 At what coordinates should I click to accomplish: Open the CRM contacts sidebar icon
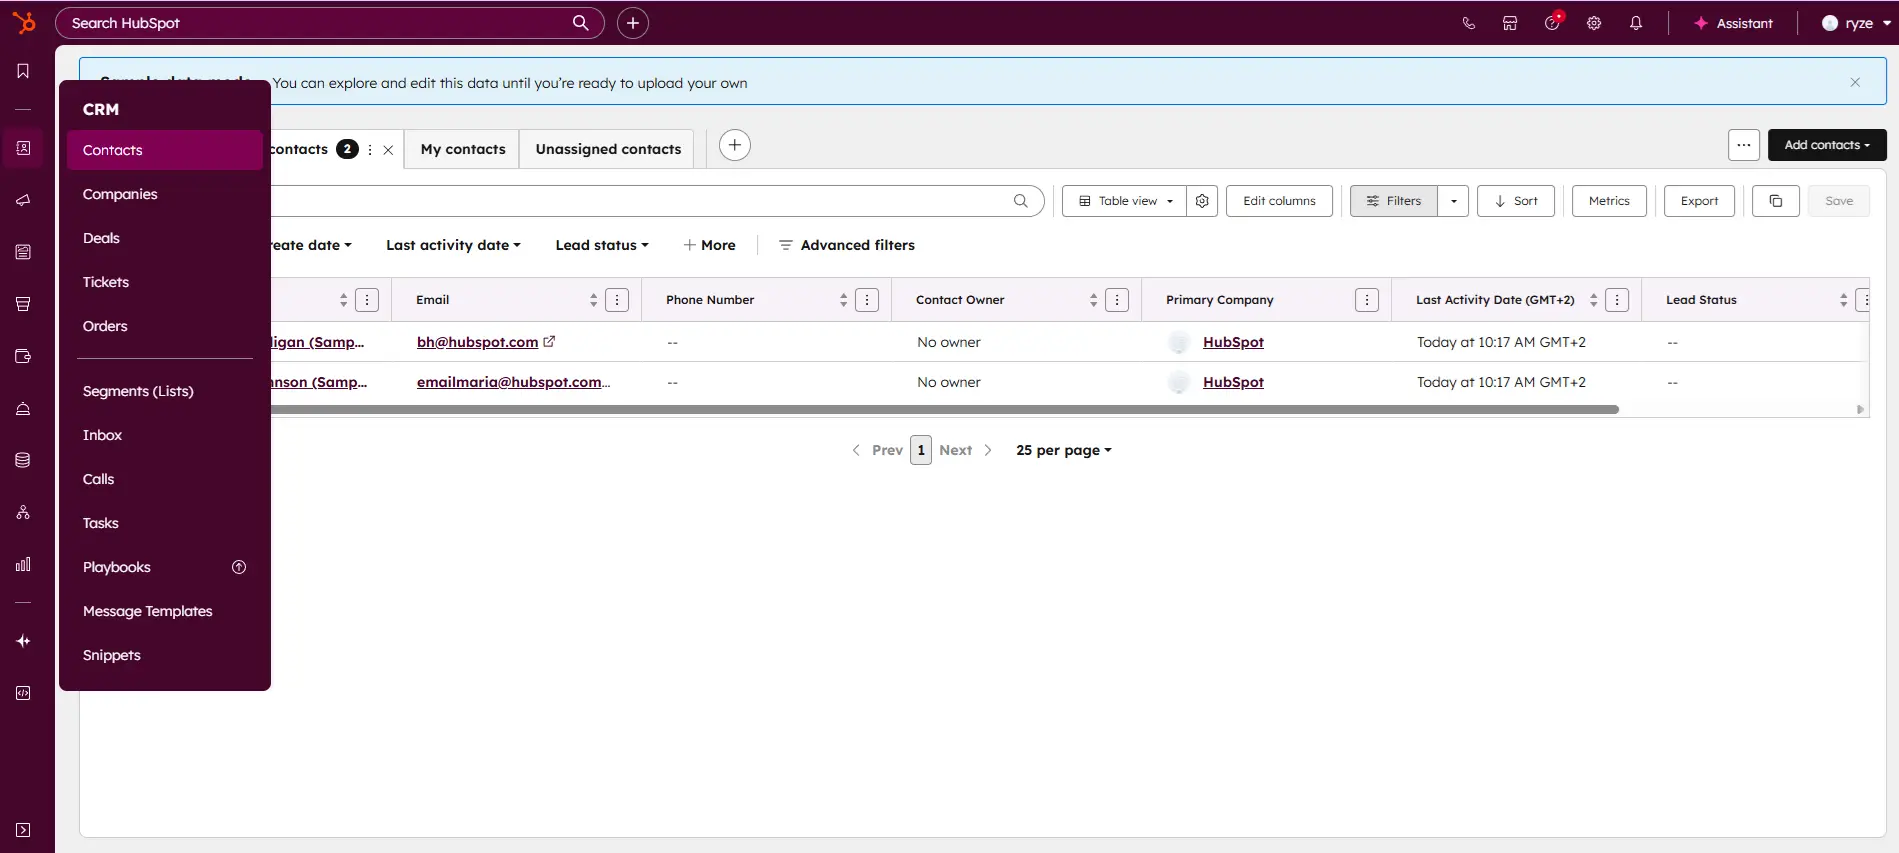pos(23,148)
